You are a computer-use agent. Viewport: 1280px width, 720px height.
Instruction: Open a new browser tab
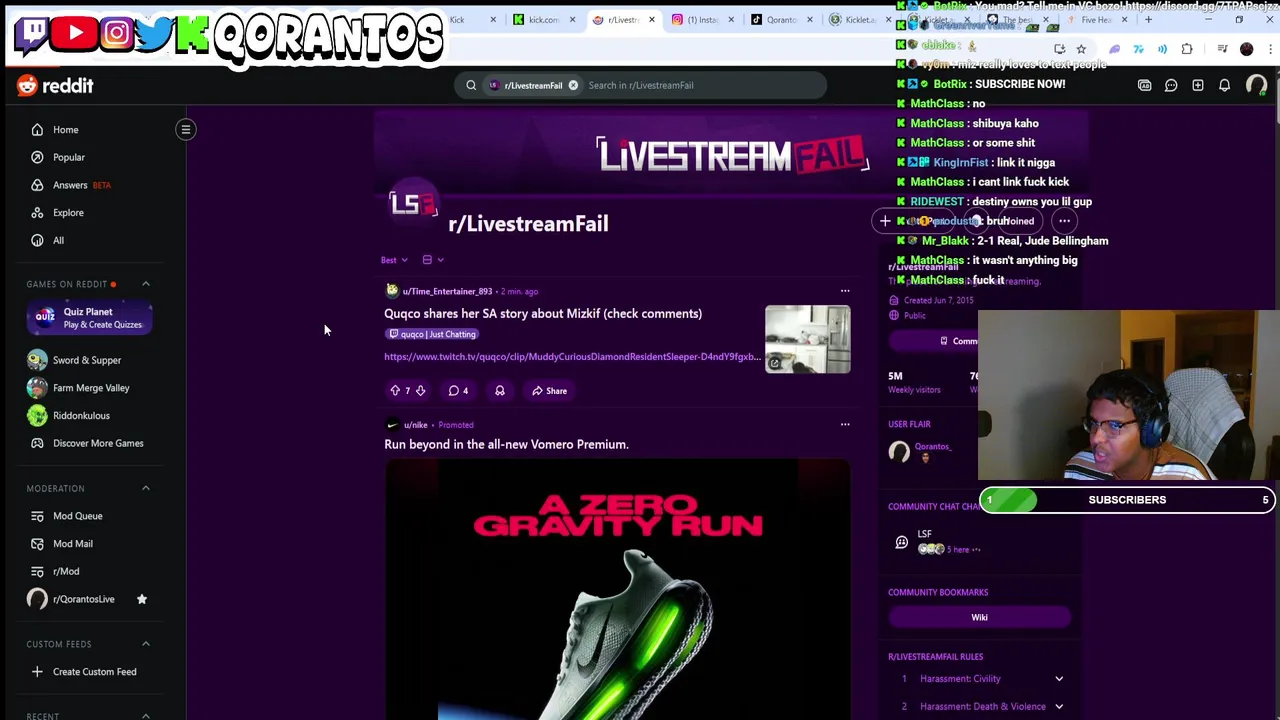click(1148, 20)
